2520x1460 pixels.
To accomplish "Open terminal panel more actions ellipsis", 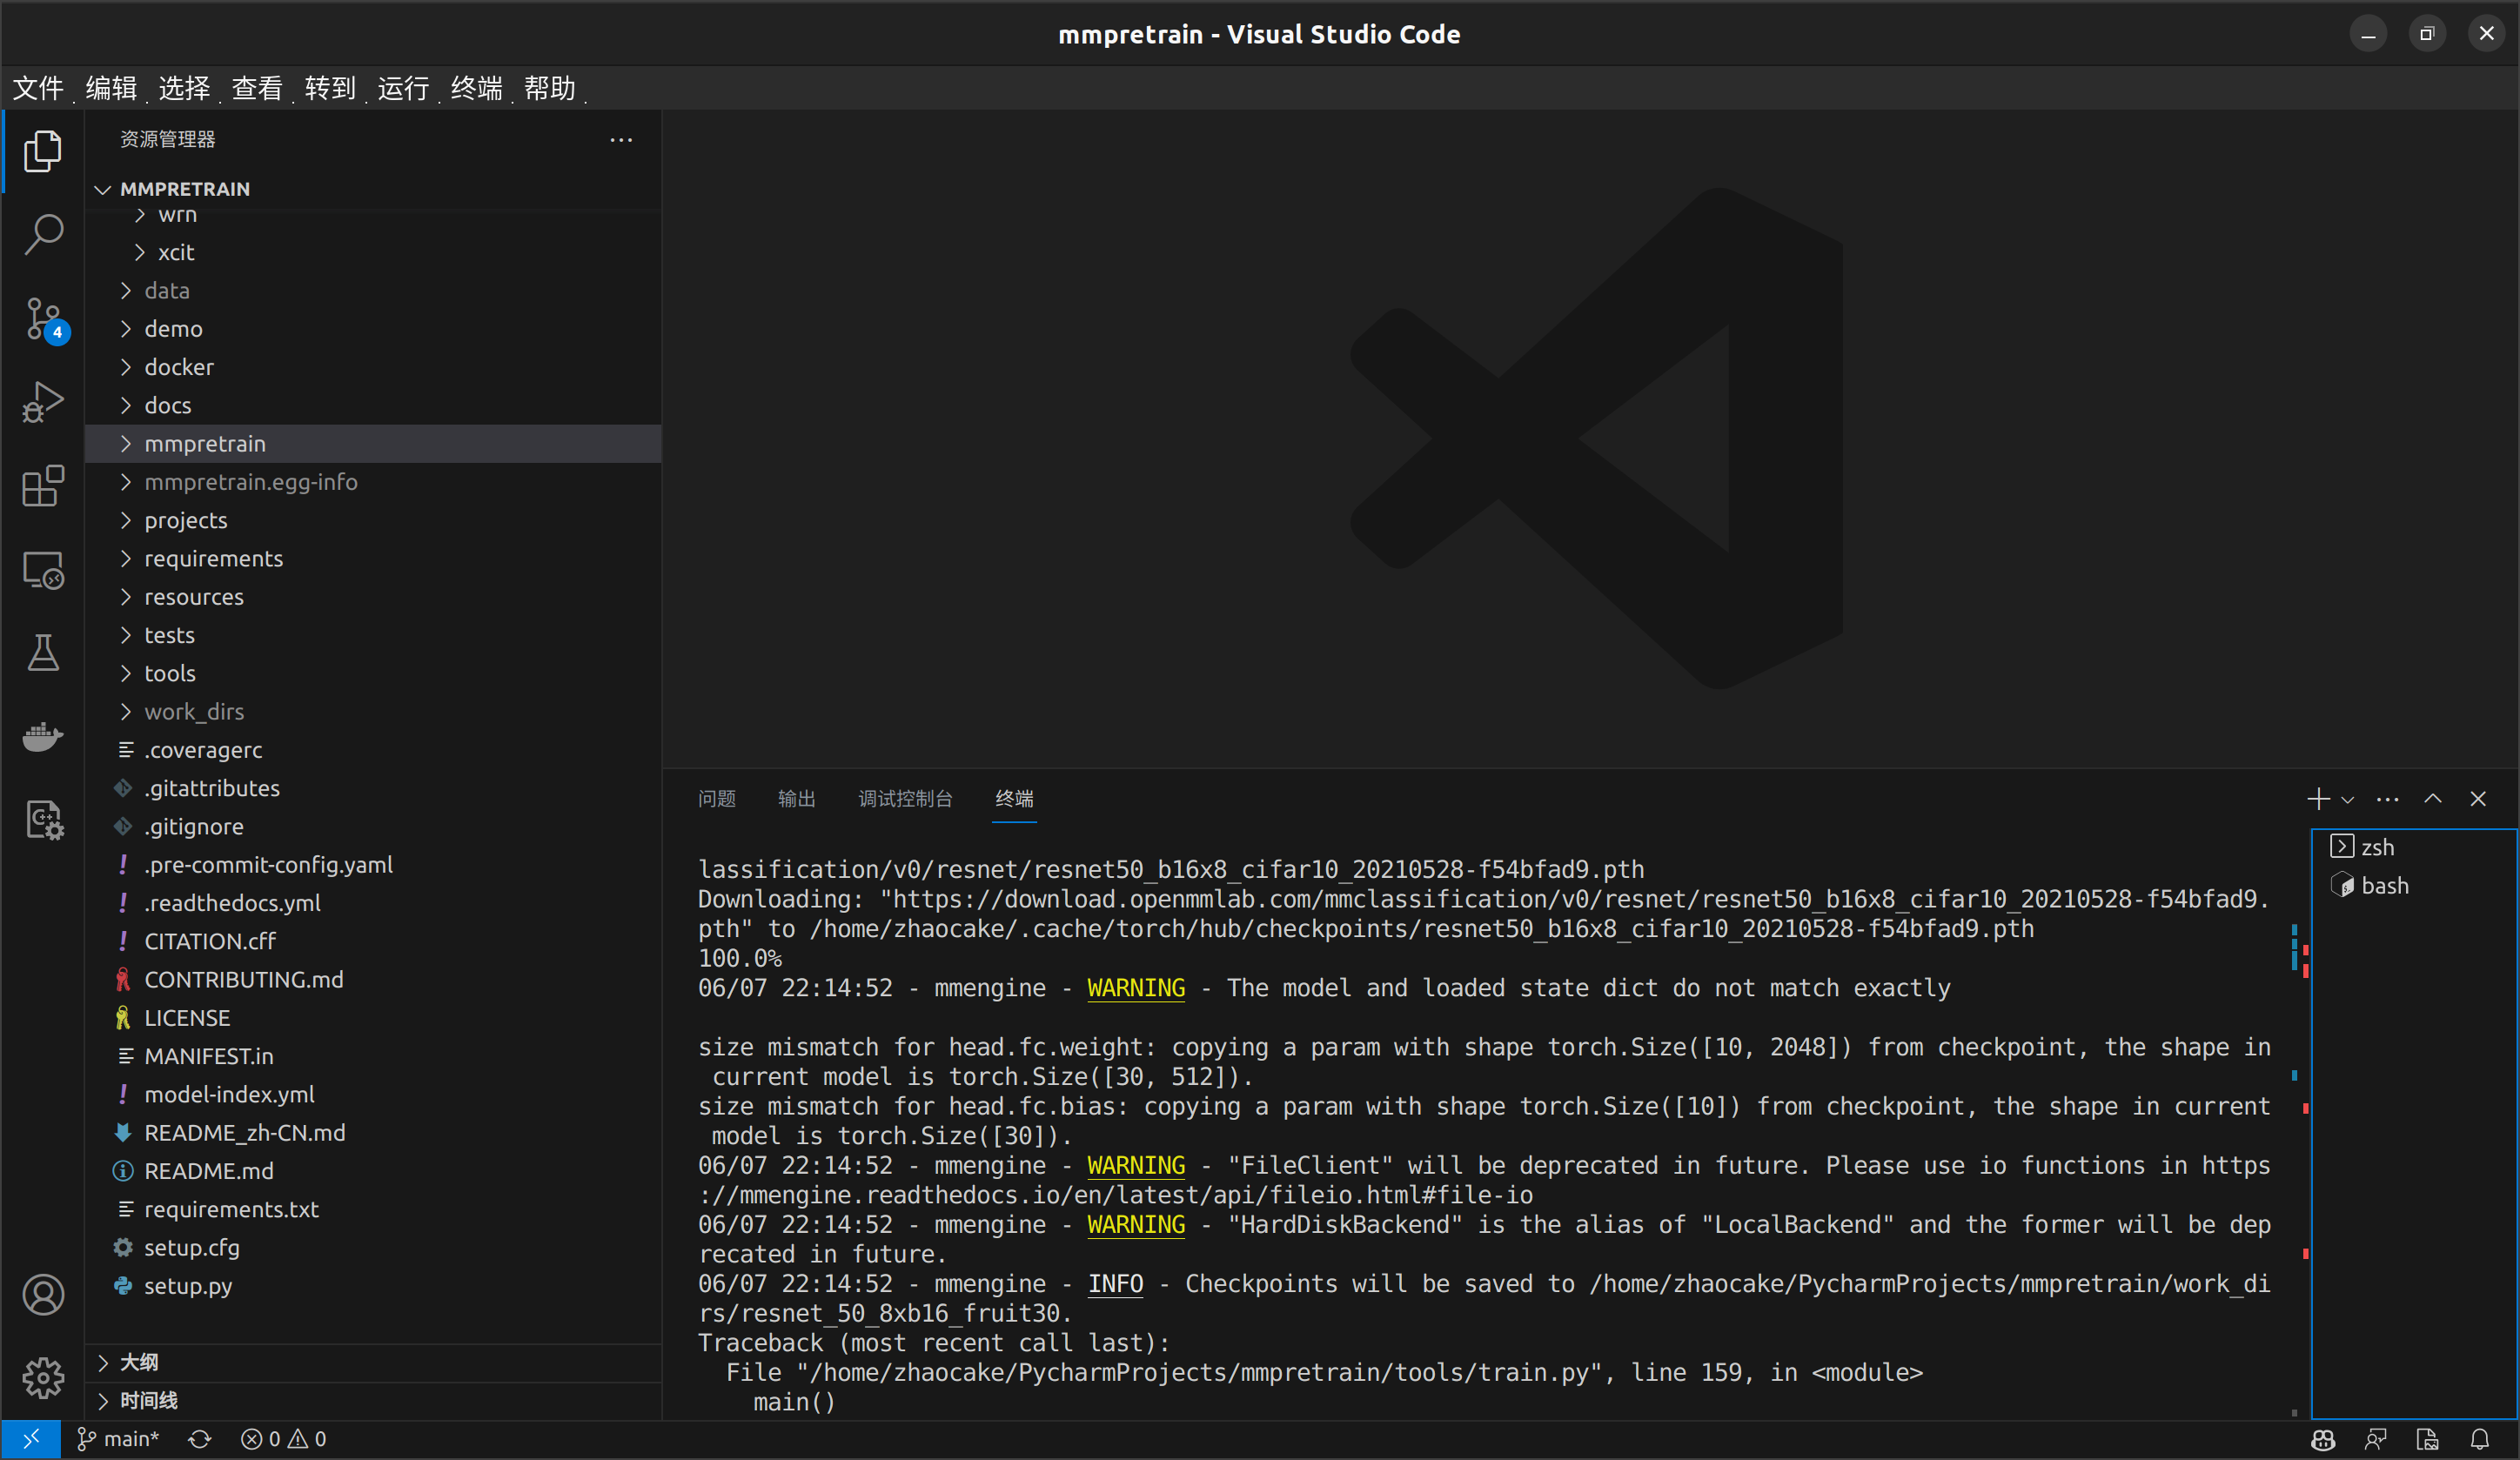I will point(2388,799).
